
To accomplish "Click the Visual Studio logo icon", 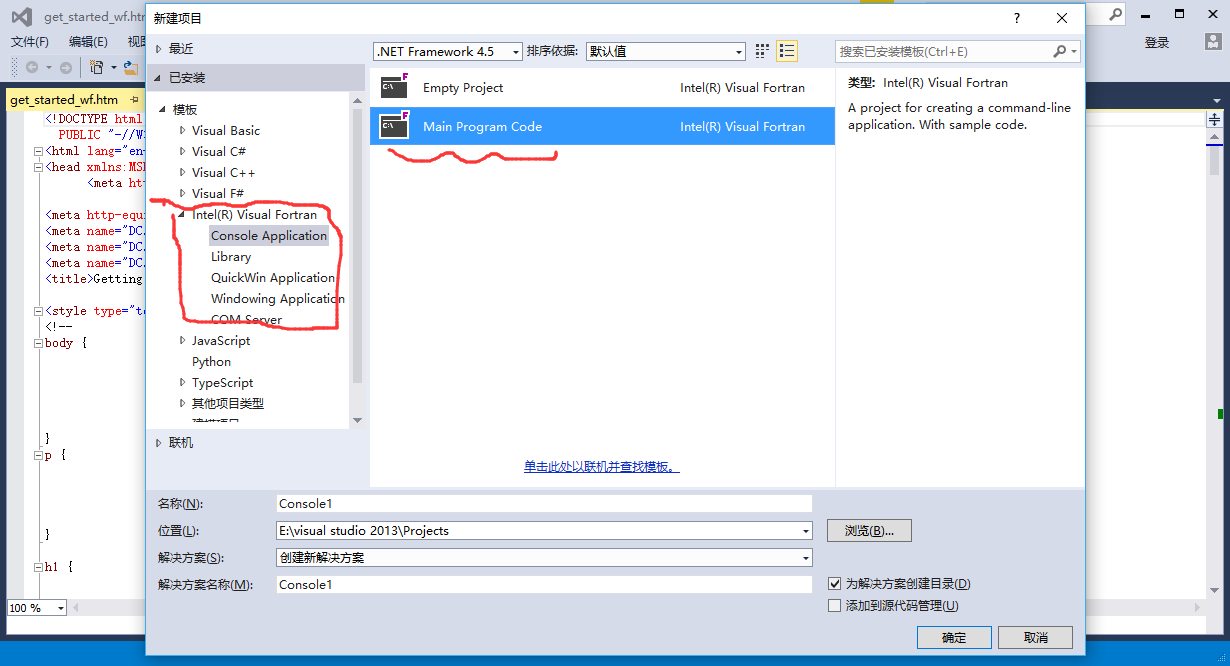I will pos(21,17).
